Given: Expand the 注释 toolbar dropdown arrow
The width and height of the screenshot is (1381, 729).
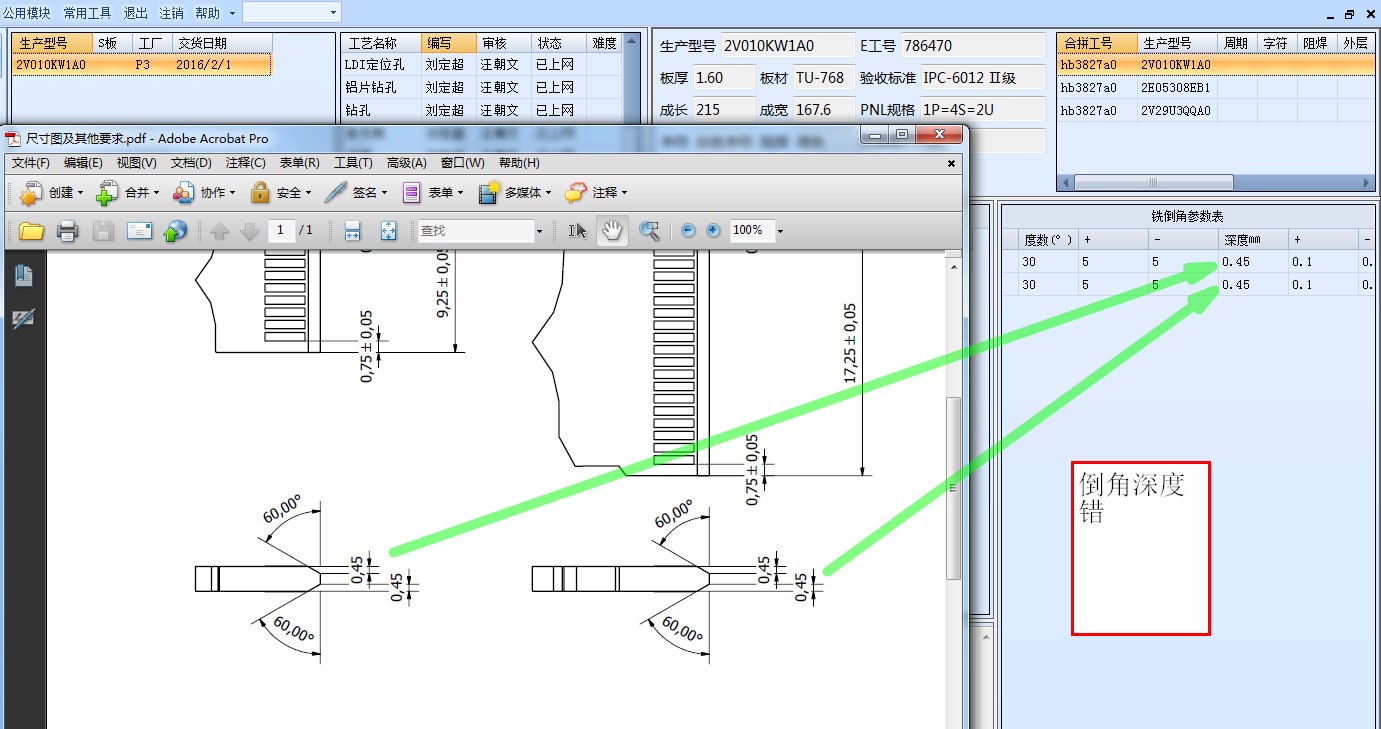Looking at the screenshot, I should pos(625,193).
